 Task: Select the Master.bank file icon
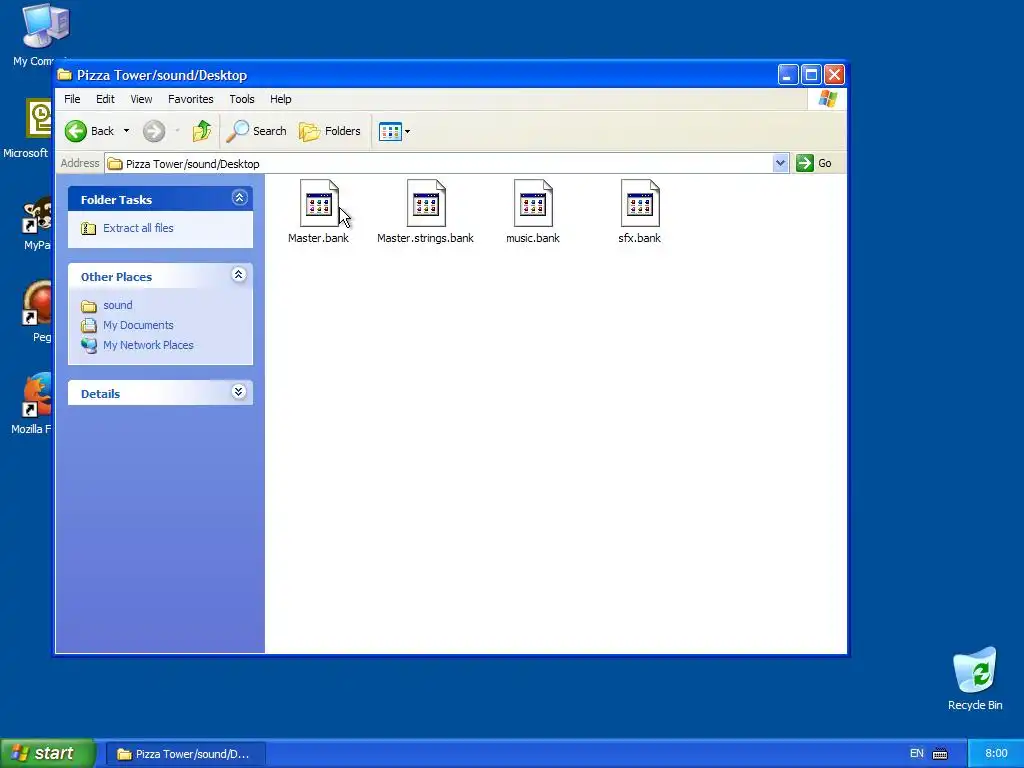319,203
